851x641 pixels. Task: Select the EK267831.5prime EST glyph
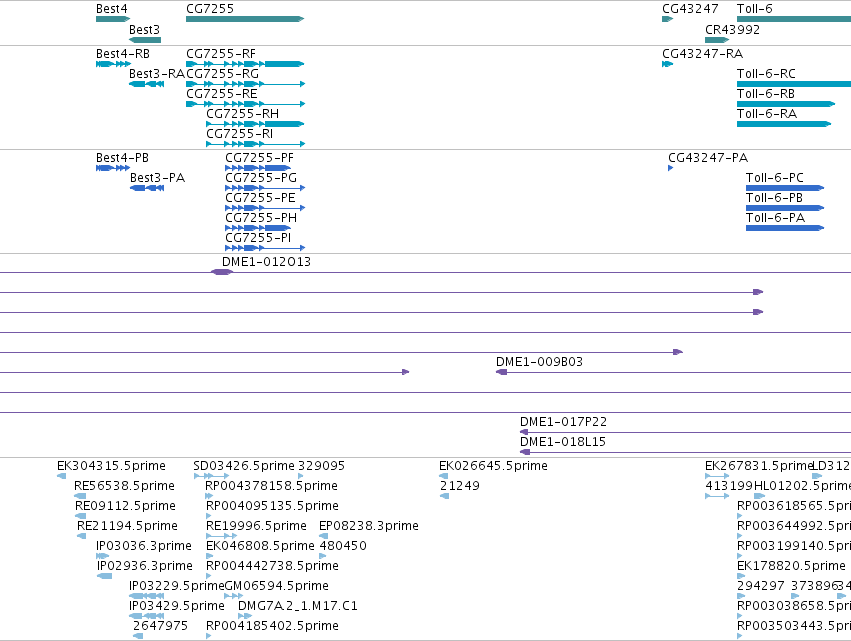717,476
